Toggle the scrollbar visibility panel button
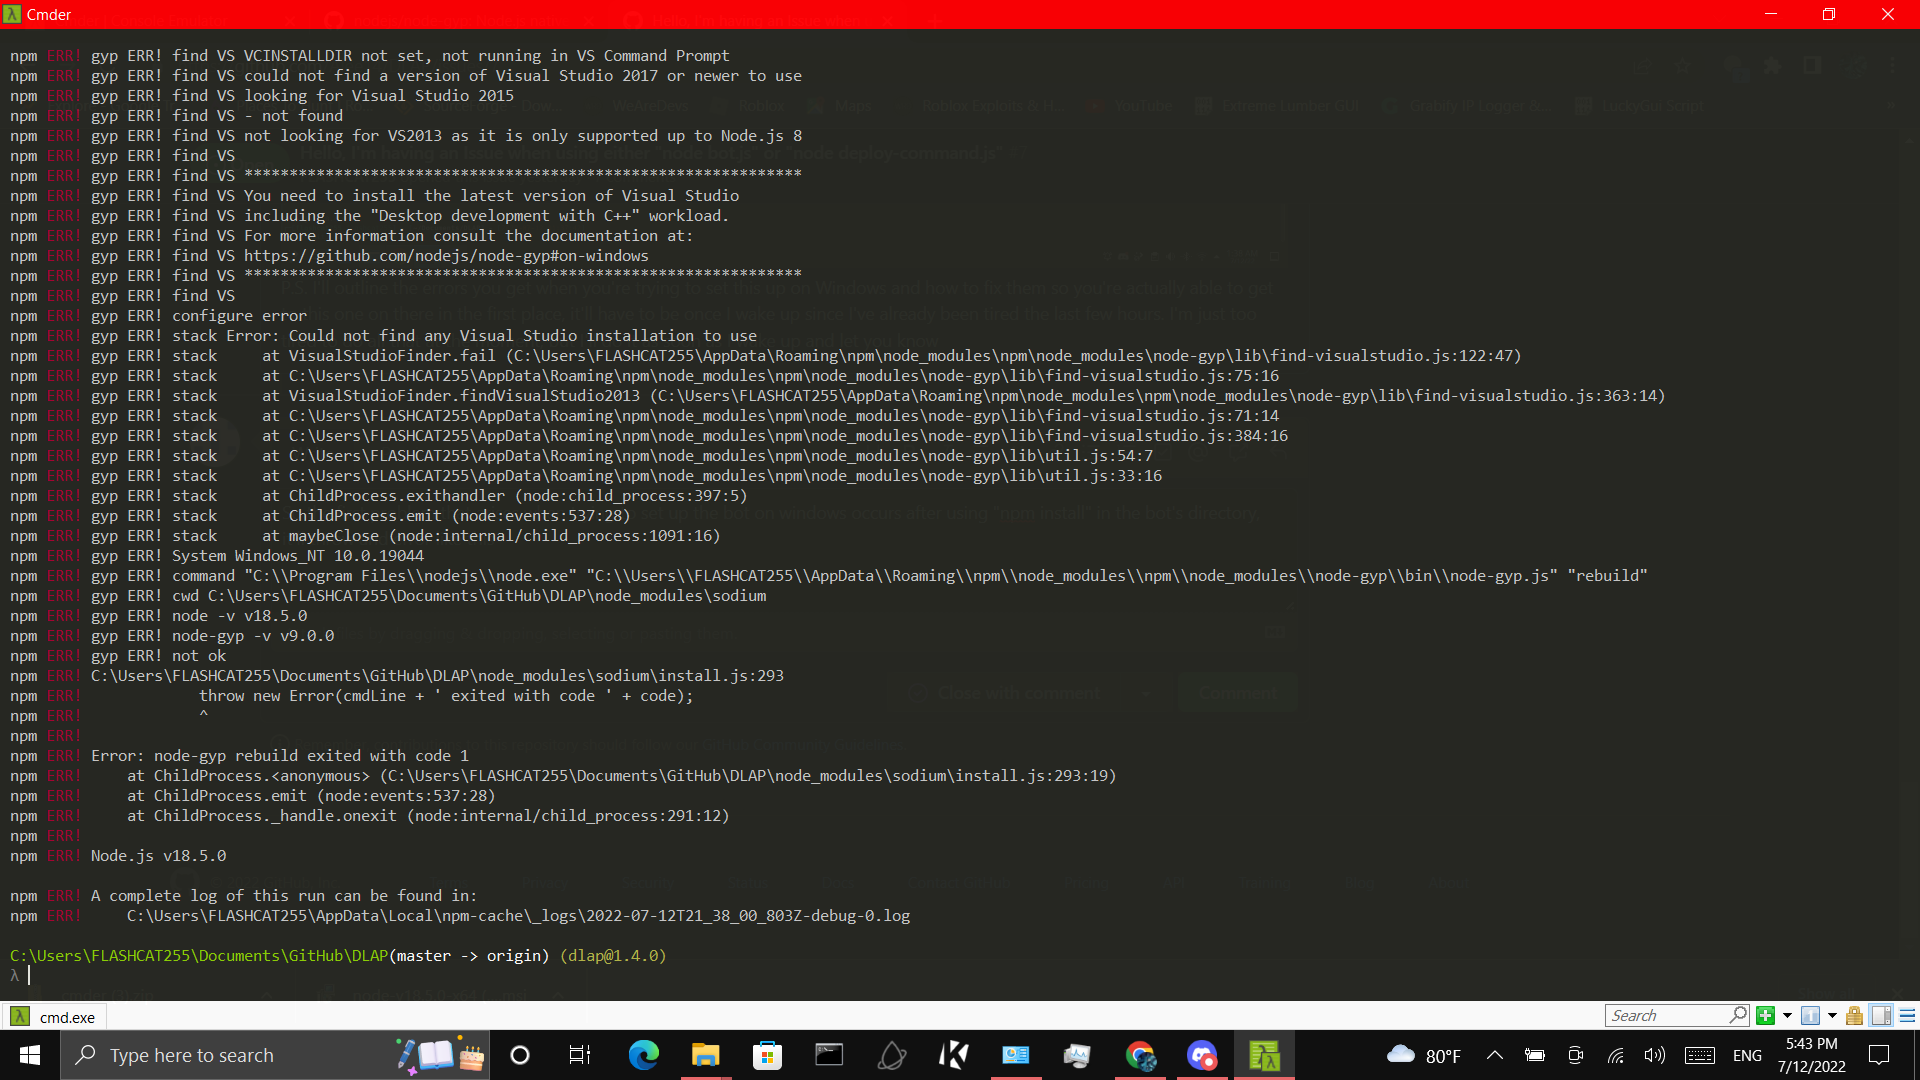This screenshot has height=1080, width=1920. click(1881, 1016)
